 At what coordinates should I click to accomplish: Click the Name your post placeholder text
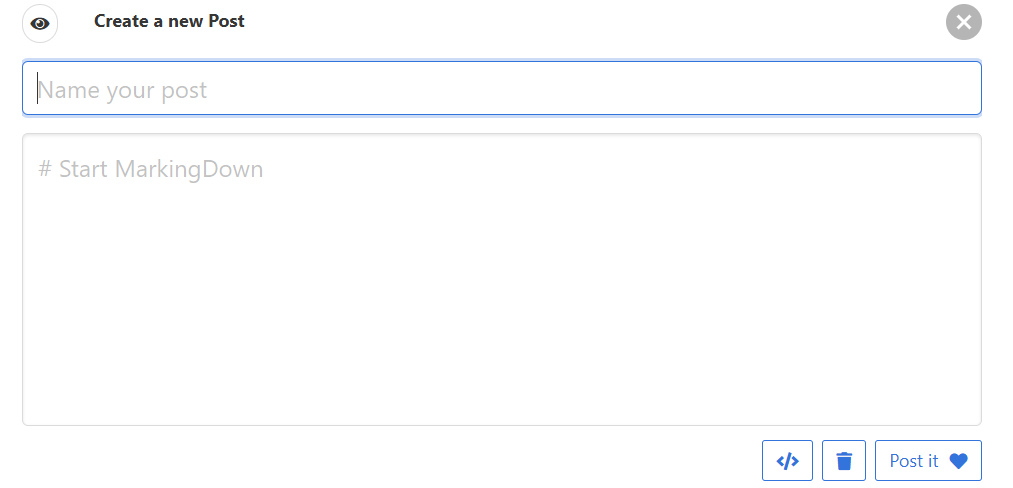click(122, 90)
